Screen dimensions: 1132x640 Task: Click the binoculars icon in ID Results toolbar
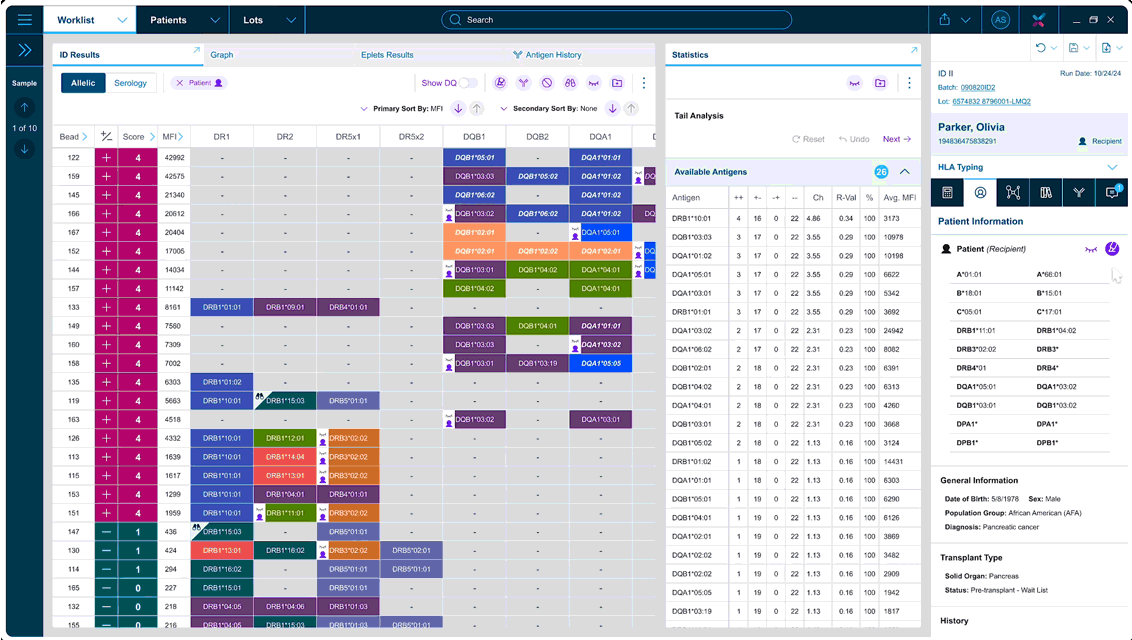tap(570, 83)
